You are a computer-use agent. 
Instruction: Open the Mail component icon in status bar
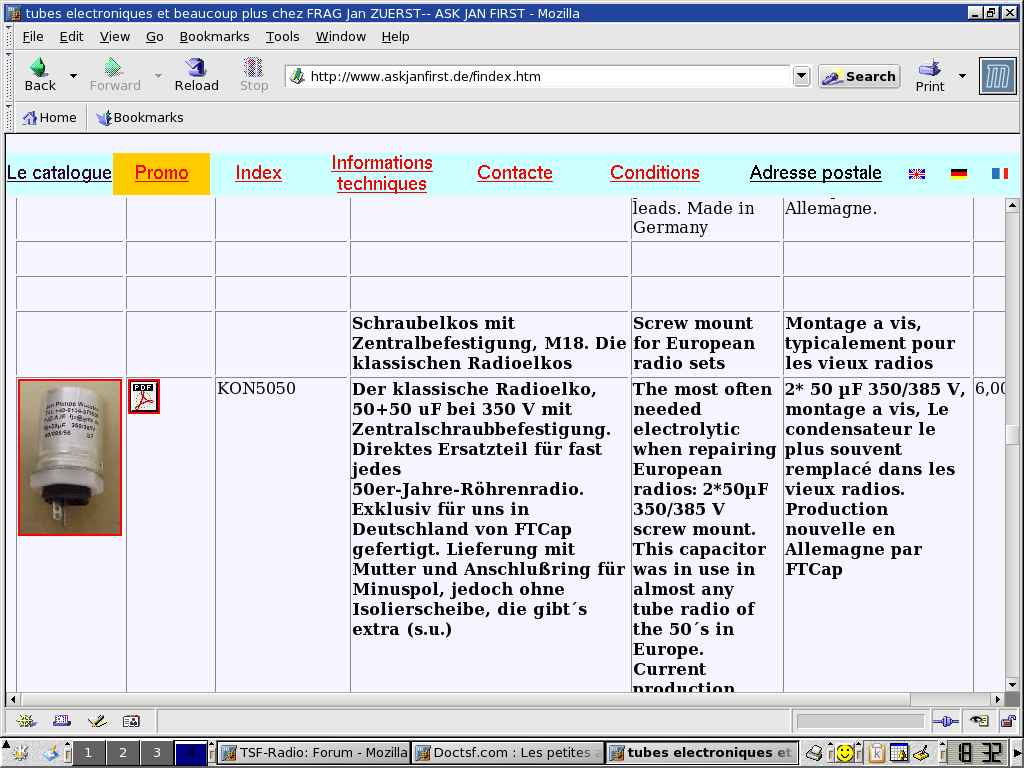point(62,721)
